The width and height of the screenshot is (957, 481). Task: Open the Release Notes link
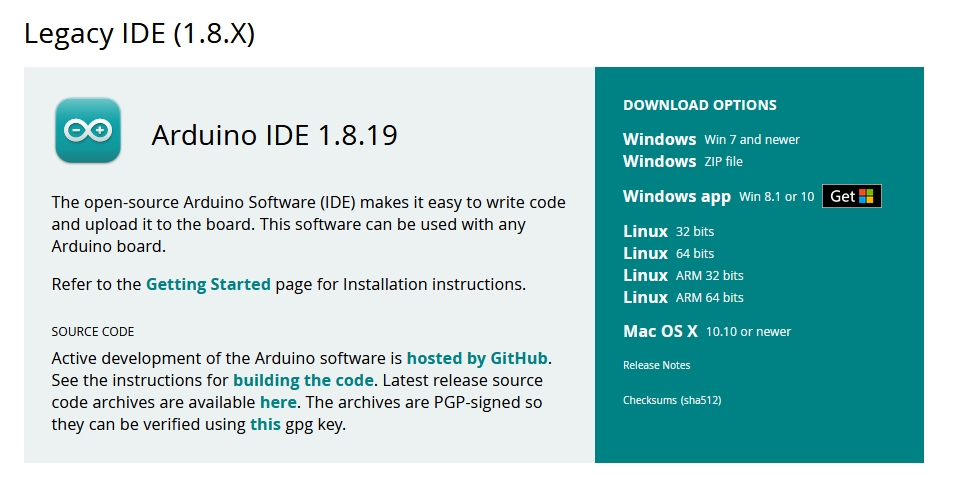(x=657, y=365)
